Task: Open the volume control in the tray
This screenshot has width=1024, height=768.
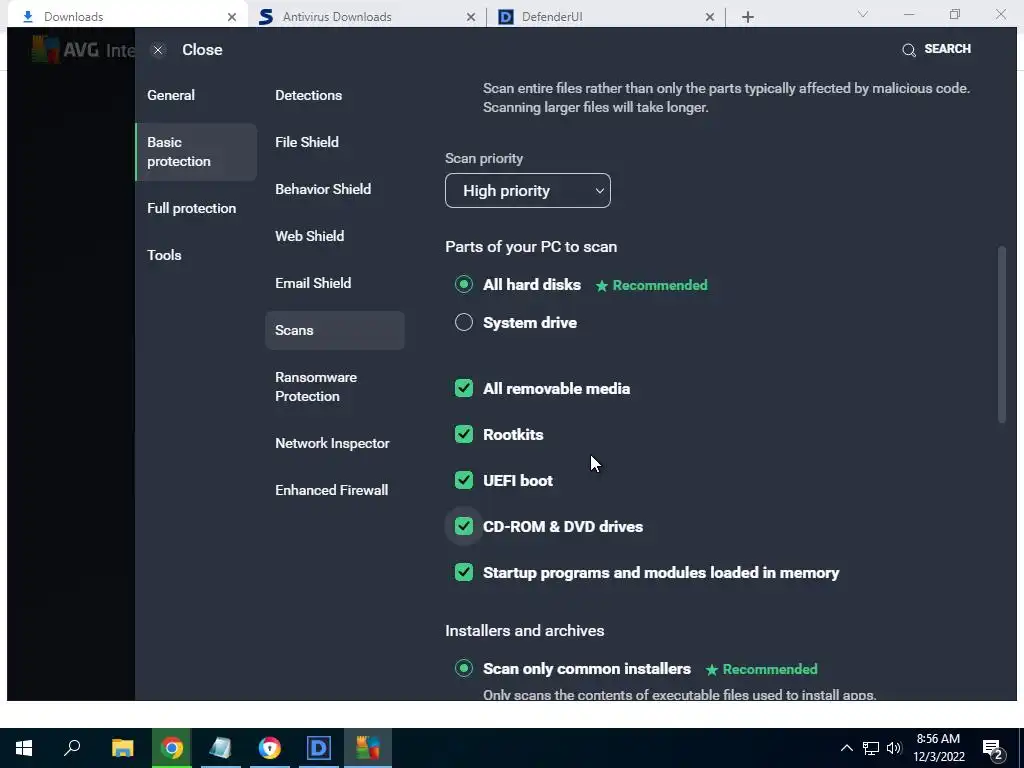Action: tap(894, 748)
